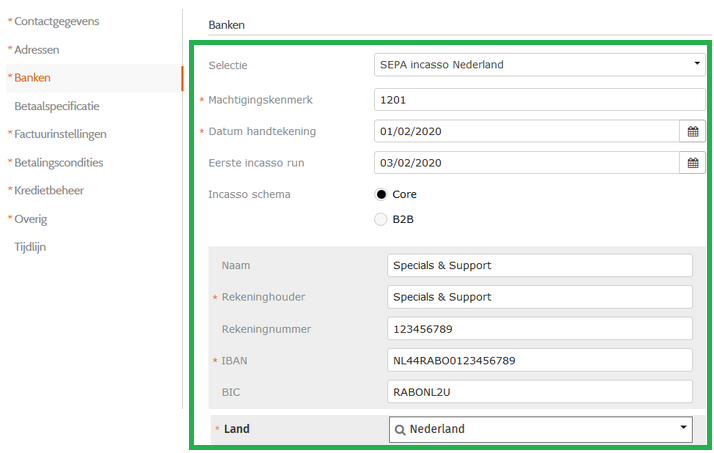Open Overig section

pyautogui.click(x=30, y=219)
